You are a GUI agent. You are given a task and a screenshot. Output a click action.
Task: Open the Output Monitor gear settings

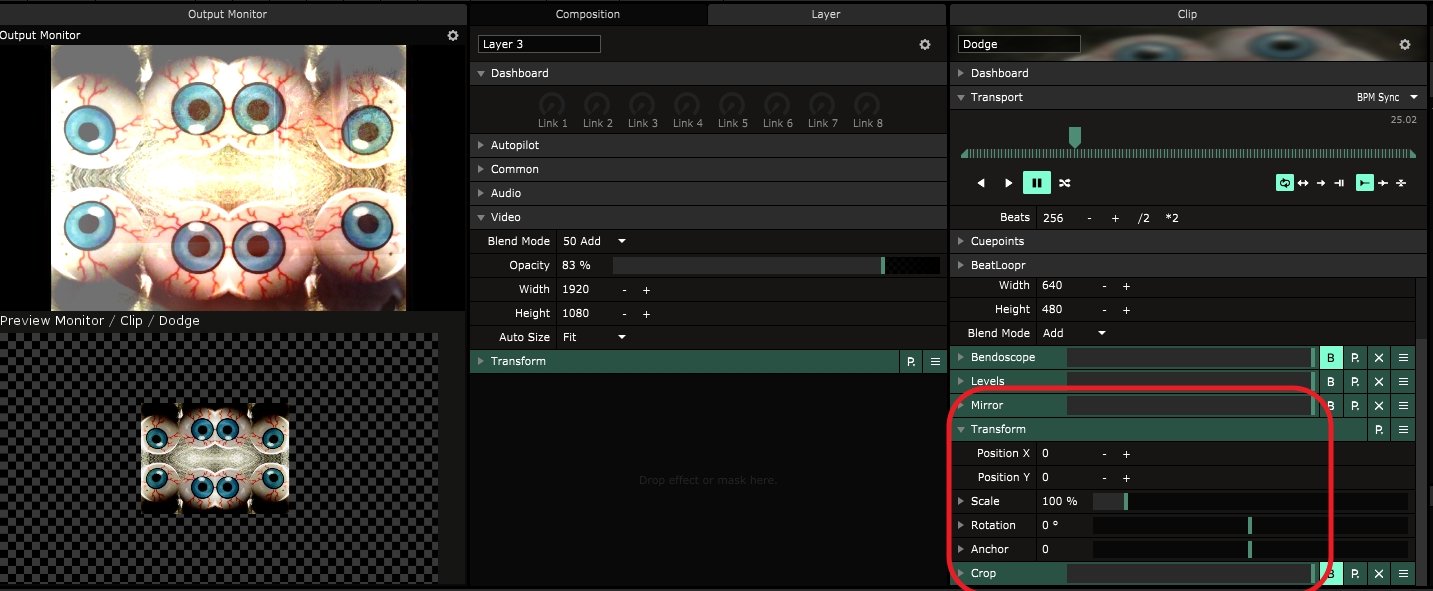click(453, 36)
